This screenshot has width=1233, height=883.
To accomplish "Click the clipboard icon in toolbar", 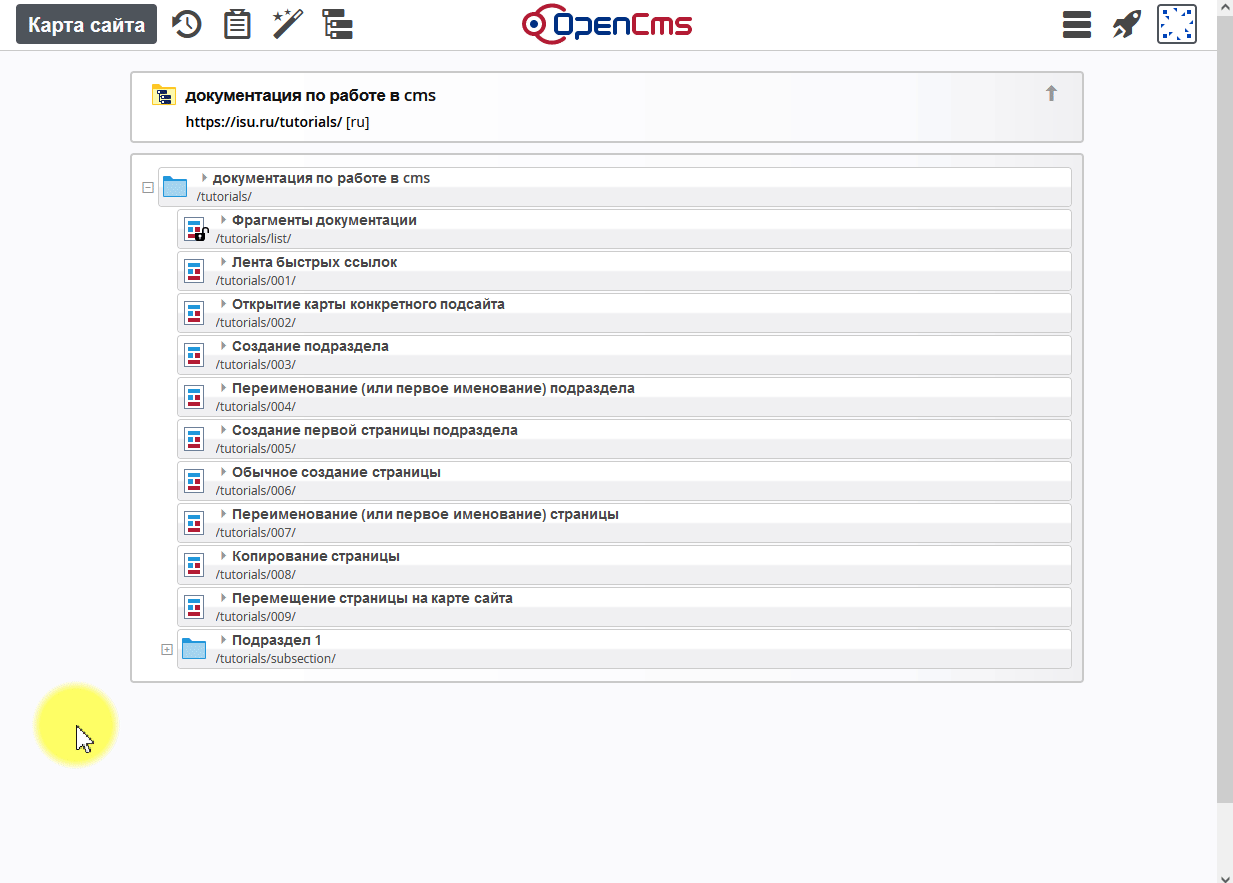I will pos(237,24).
